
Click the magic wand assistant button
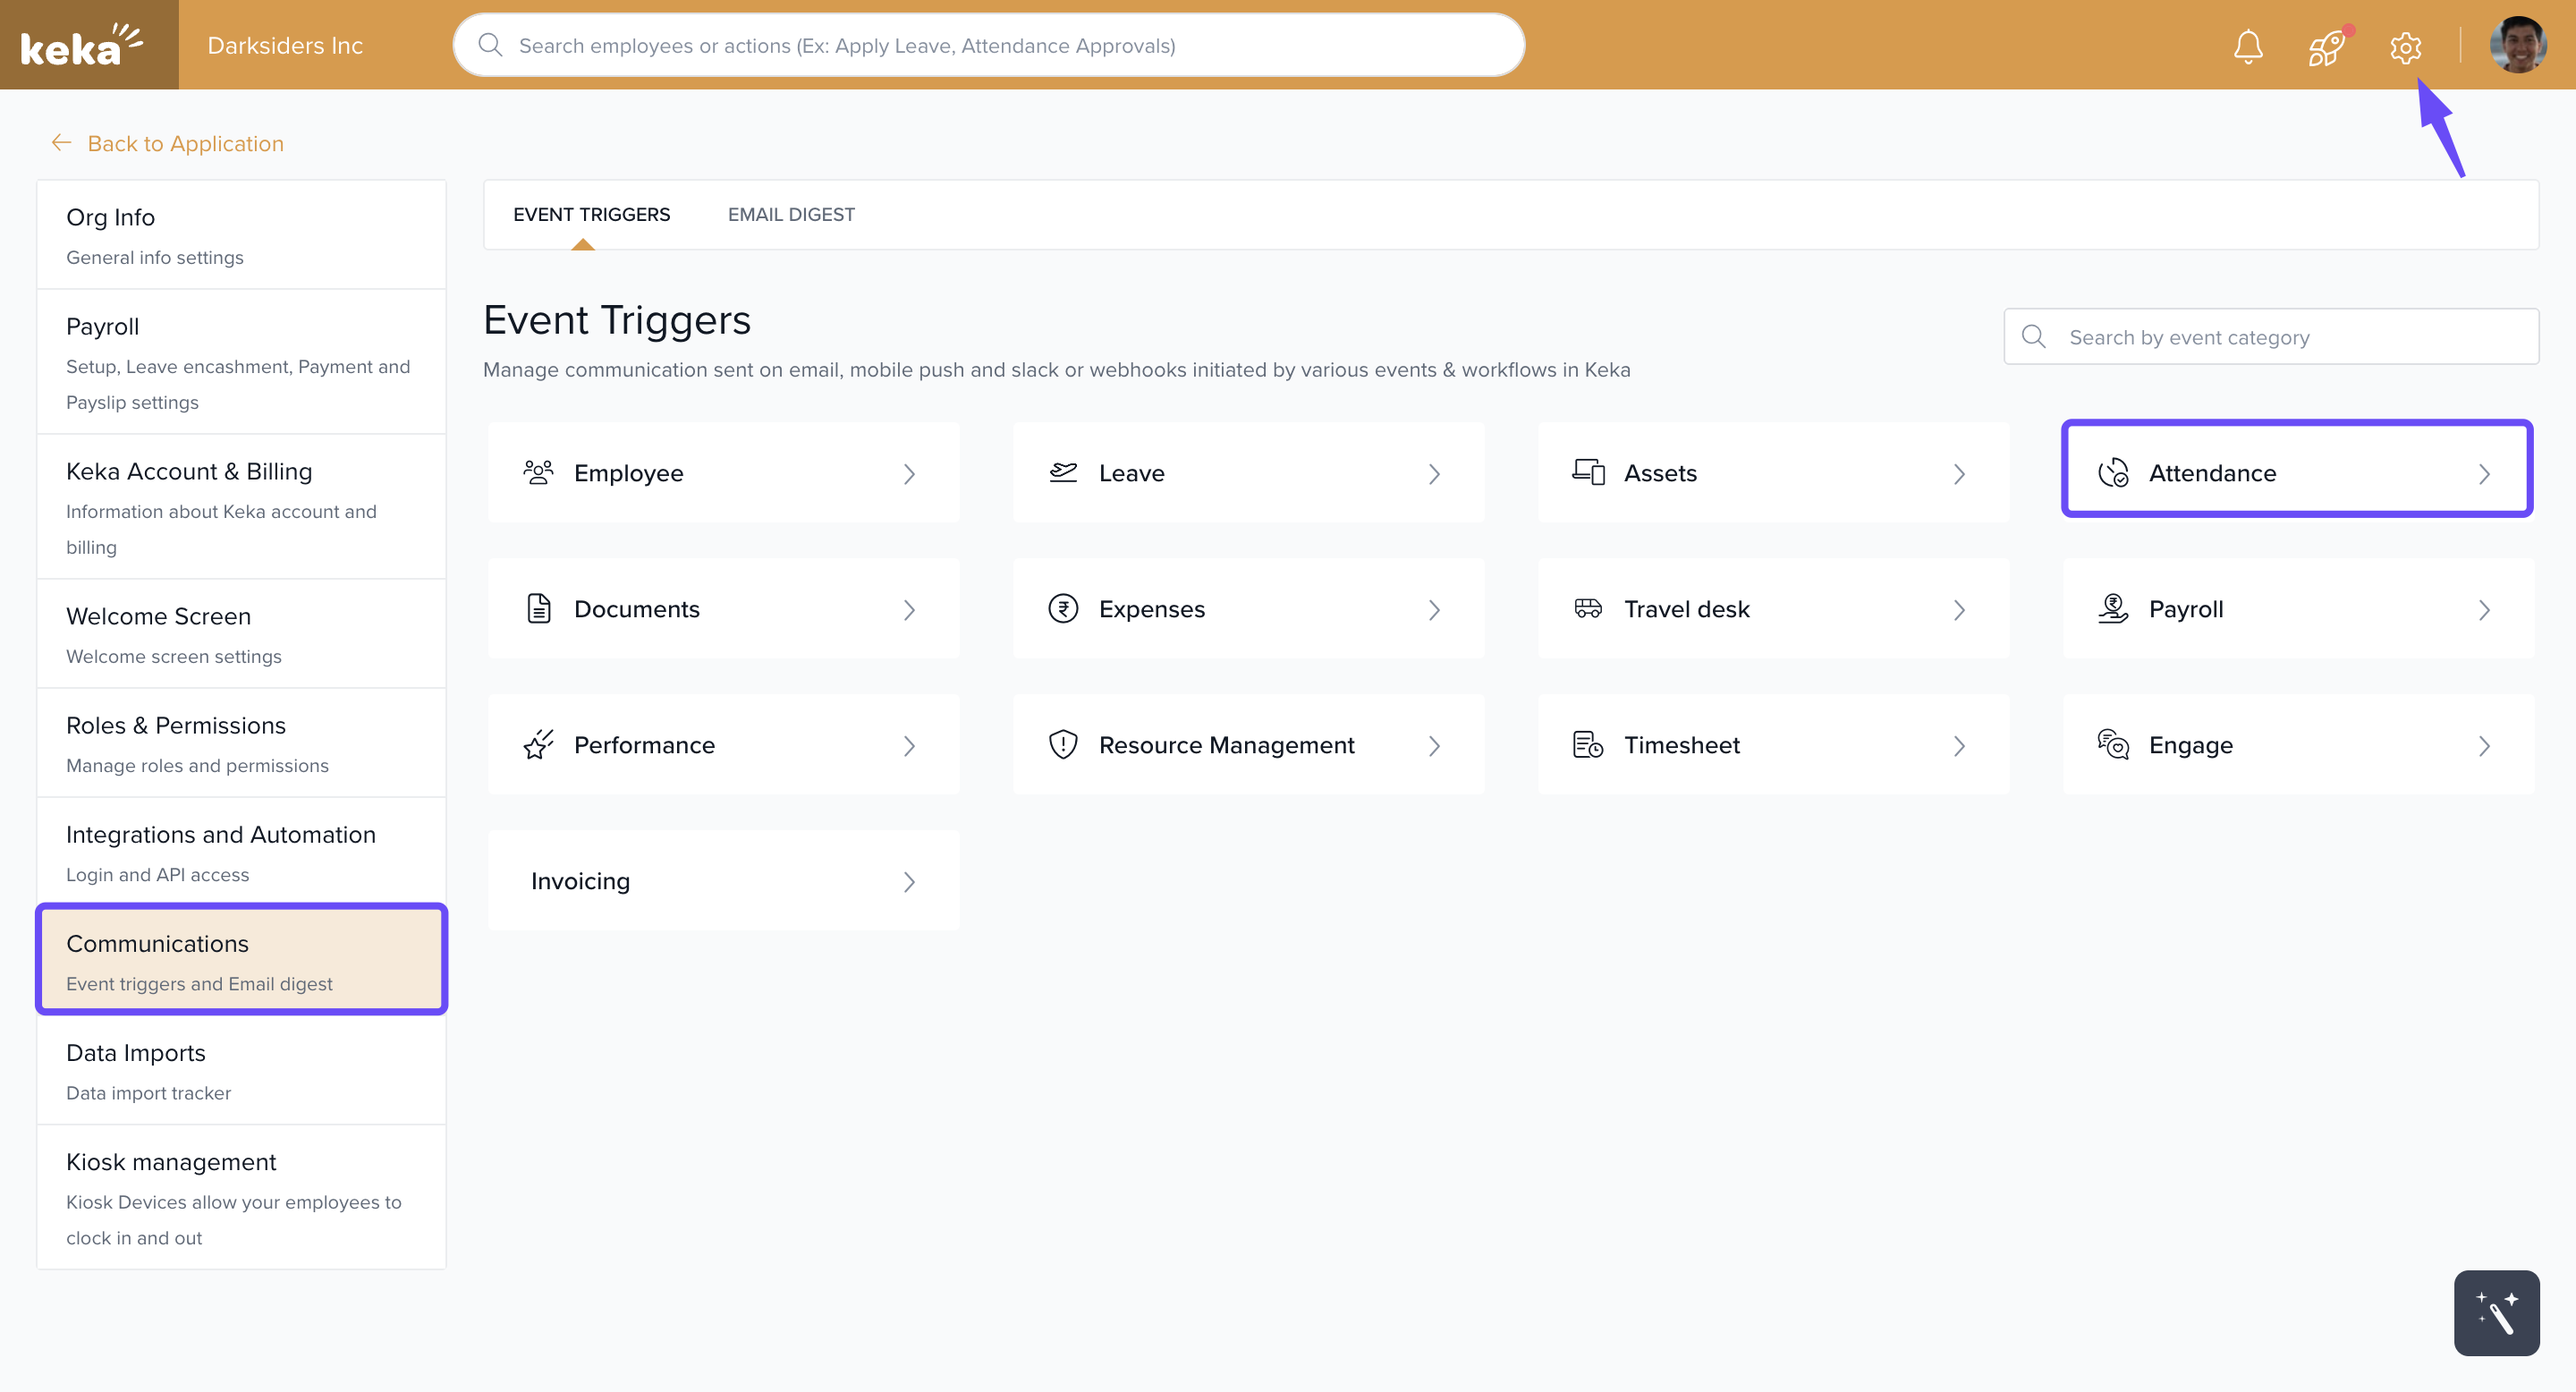tap(2496, 1312)
